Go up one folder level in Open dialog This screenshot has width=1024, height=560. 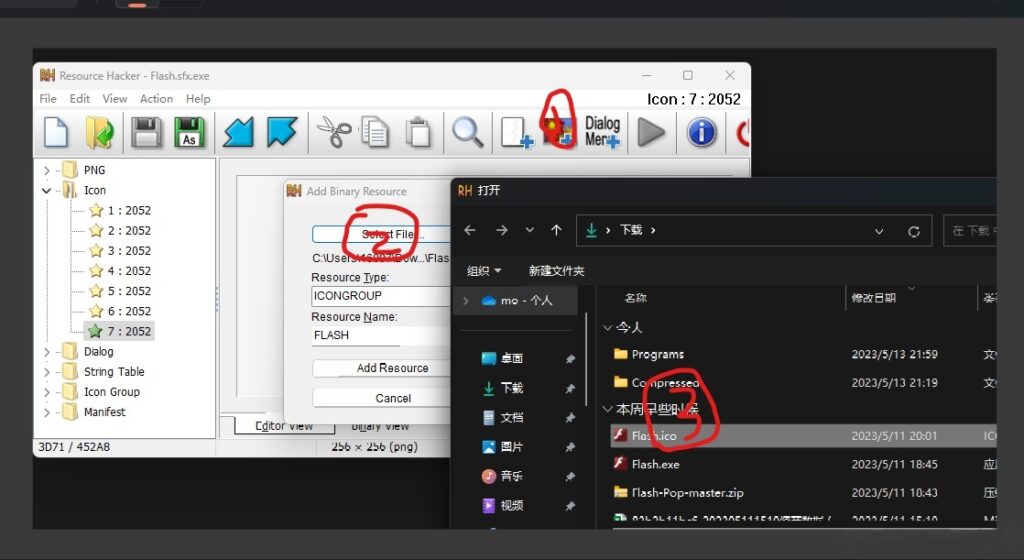[556, 230]
